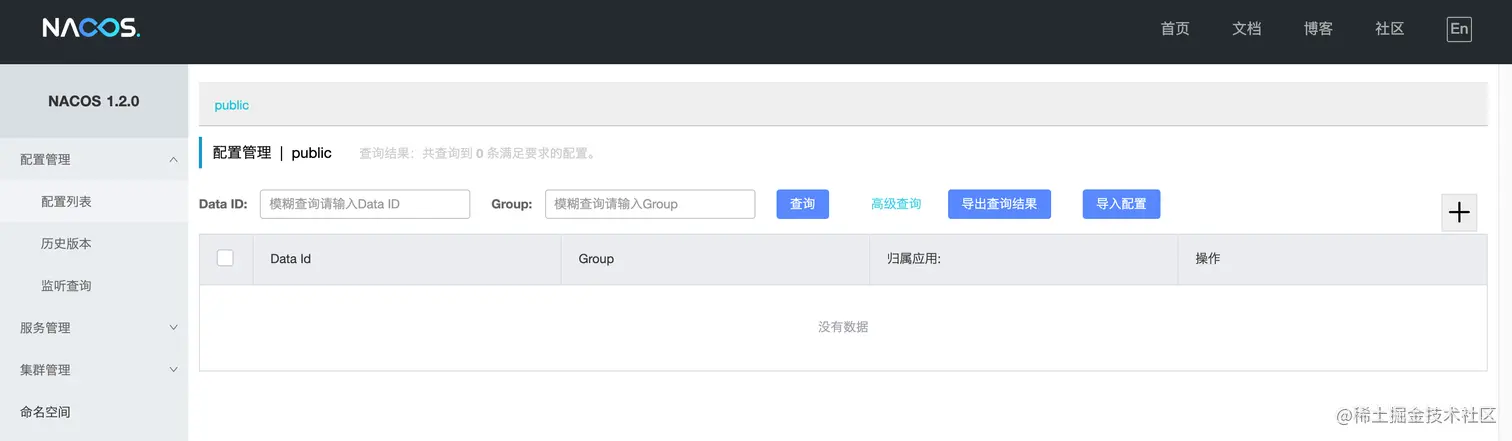Open 监听查询 in the sidebar

tap(66, 285)
